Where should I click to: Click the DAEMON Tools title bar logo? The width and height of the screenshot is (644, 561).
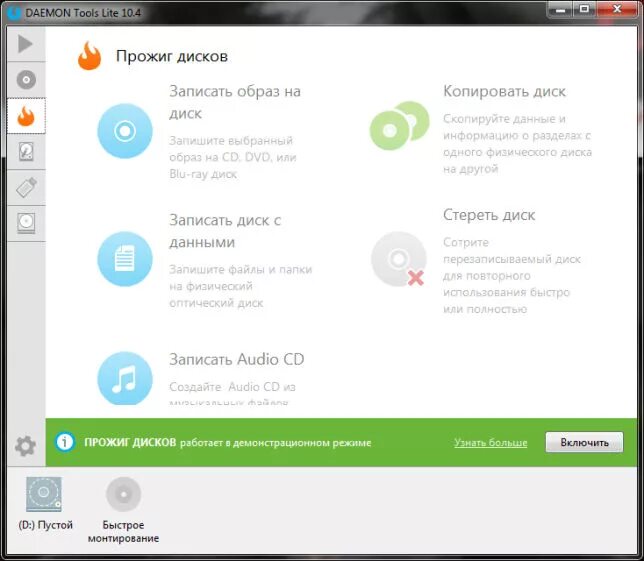[14, 13]
